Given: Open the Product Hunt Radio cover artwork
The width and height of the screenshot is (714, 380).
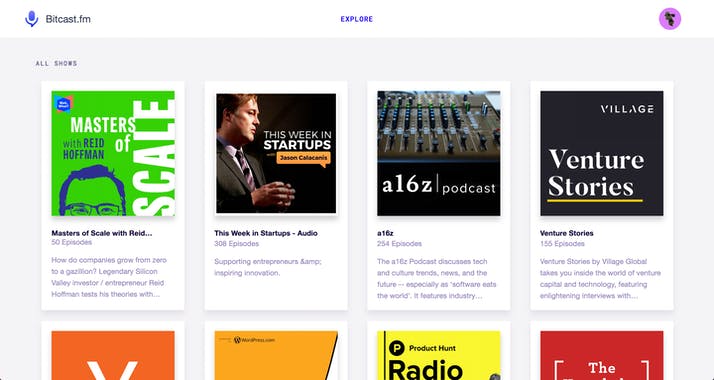Looking at the screenshot, I should 439,355.
